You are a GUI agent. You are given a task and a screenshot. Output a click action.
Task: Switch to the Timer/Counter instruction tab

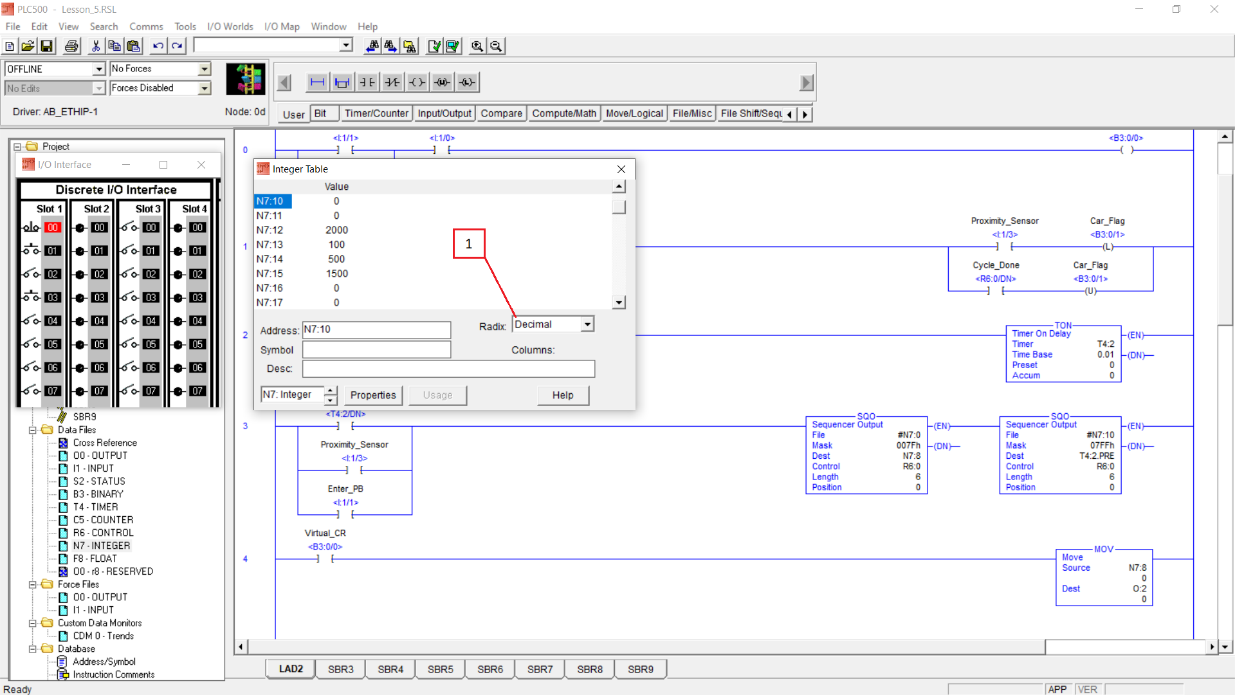click(x=376, y=113)
